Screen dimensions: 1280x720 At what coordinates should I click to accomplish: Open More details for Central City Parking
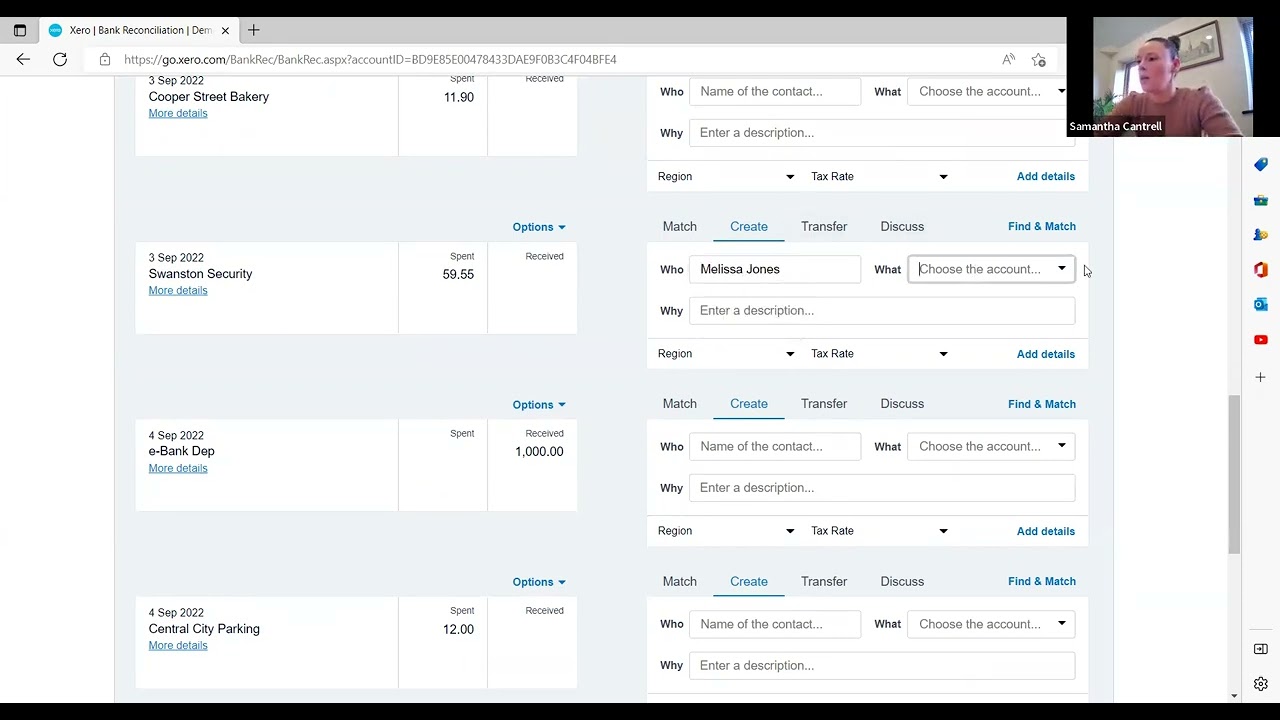pos(178,645)
